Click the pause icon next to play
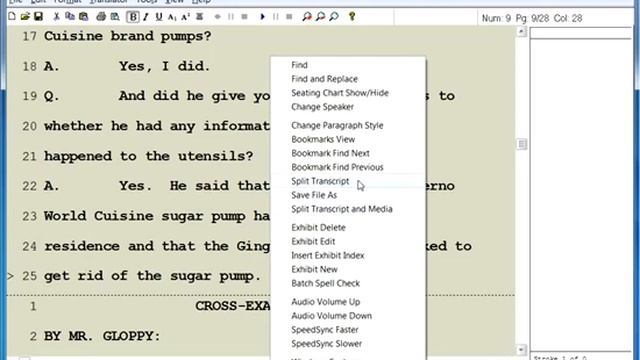This screenshot has width=640, height=360. (x=276, y=17)
